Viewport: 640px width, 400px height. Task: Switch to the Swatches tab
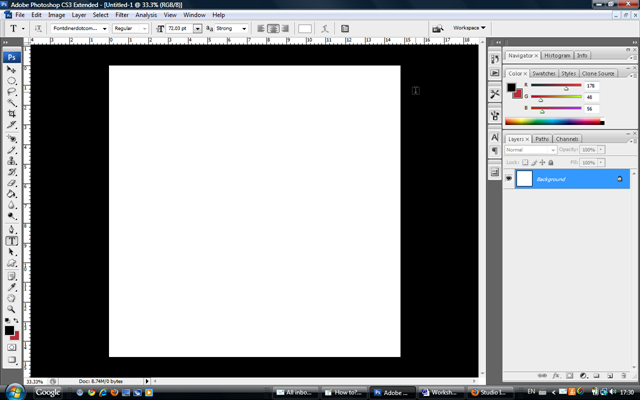[544, 73]
